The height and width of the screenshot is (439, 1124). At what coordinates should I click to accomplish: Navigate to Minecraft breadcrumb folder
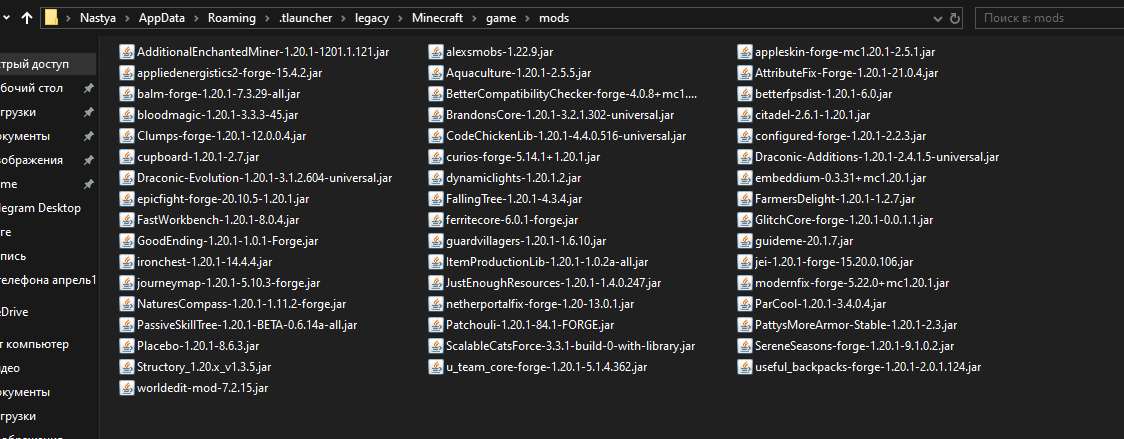click(x=437, y=19)
